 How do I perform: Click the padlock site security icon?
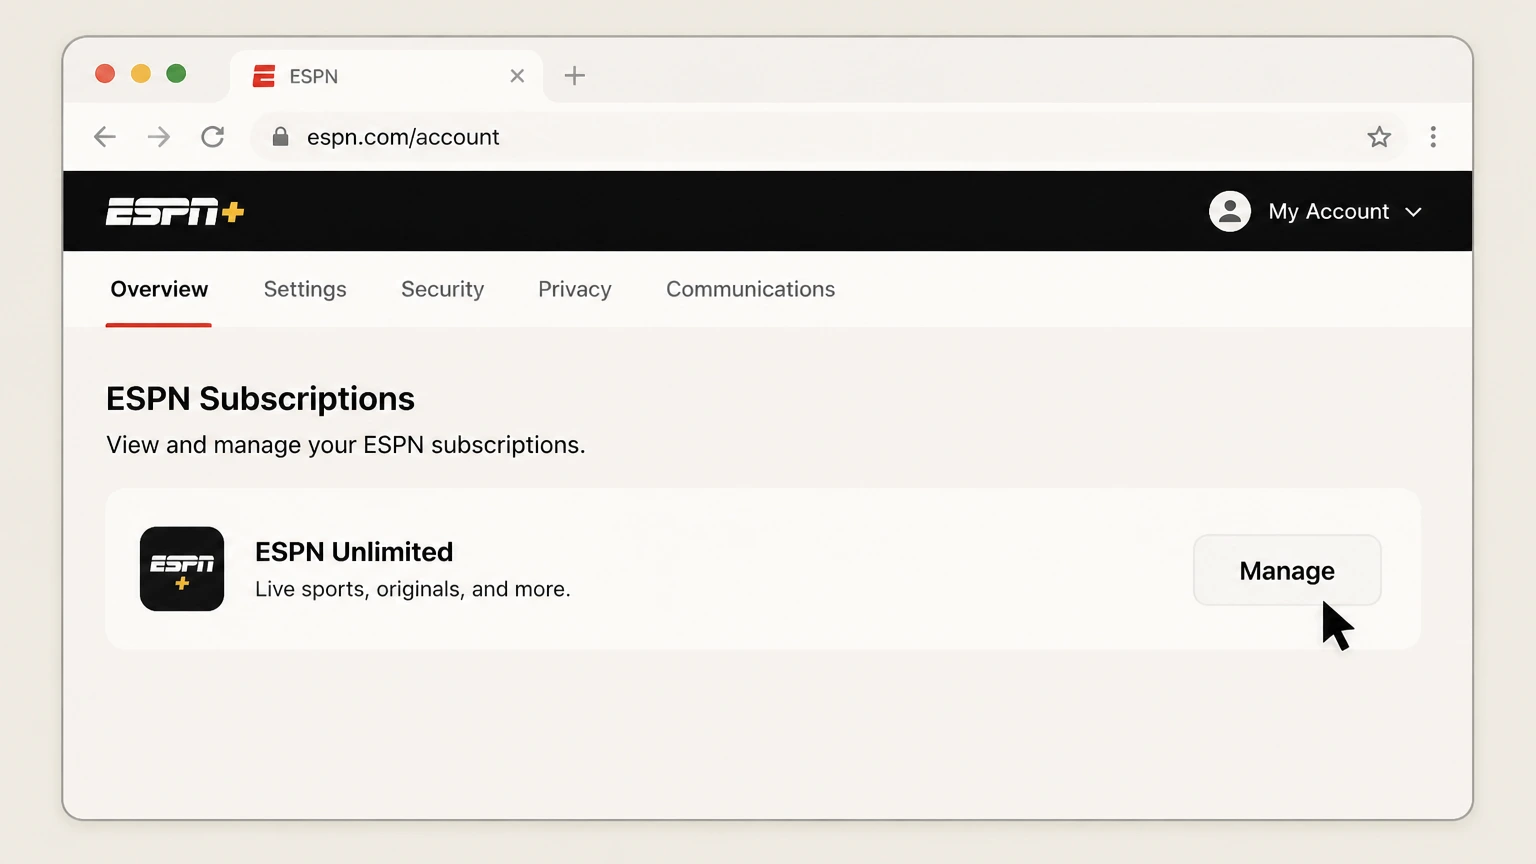click(x=281, y=137)
